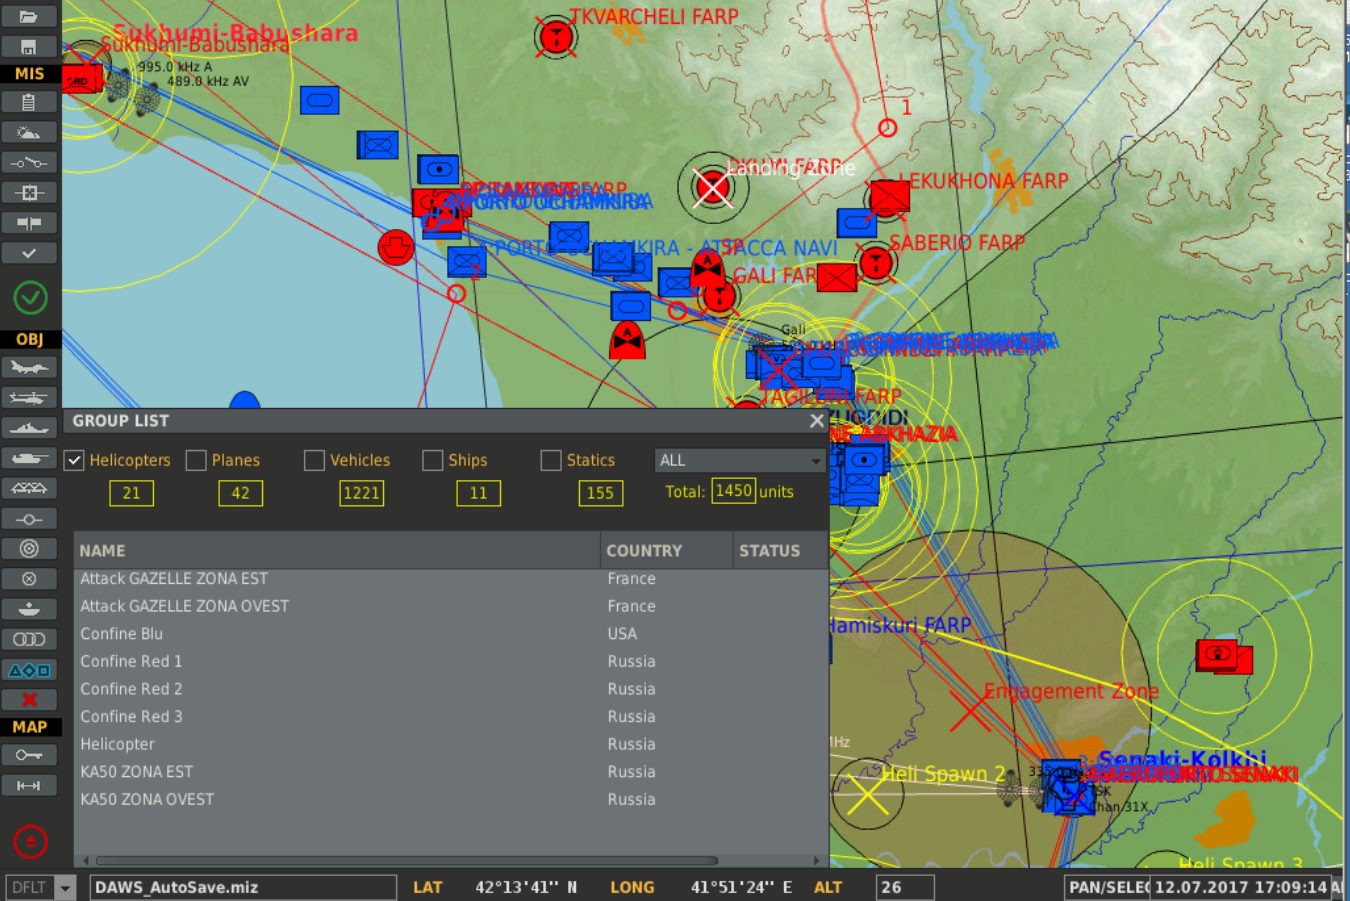1350x901 pixels.
Task: Uncheck the Helicopters filter checkbox
Action: tap(73, 460)
